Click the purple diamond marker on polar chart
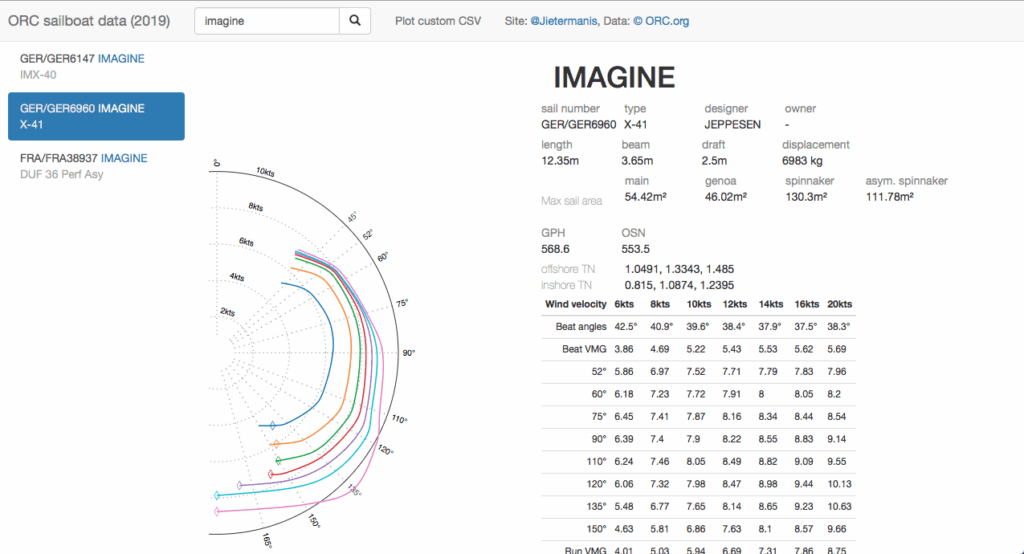This screenshot has width=1024, height=554. click(x=239, y=485)
